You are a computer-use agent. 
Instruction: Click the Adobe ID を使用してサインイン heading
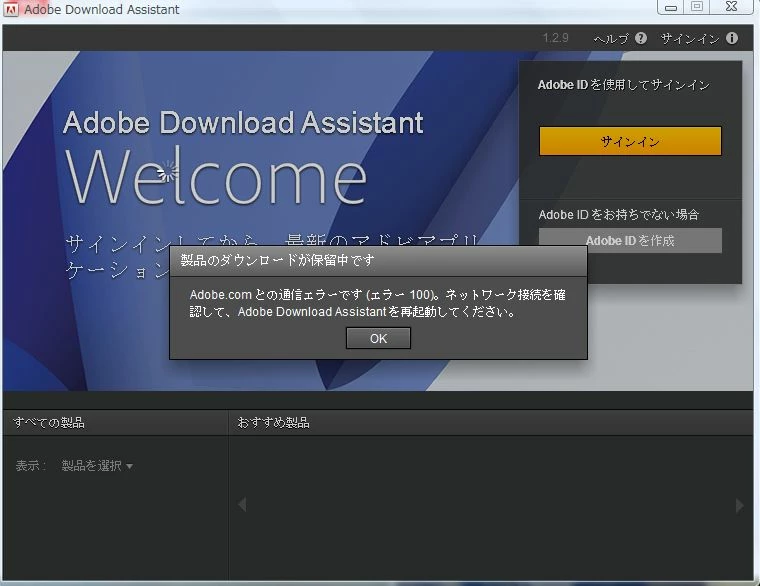[x=623, y=85]
